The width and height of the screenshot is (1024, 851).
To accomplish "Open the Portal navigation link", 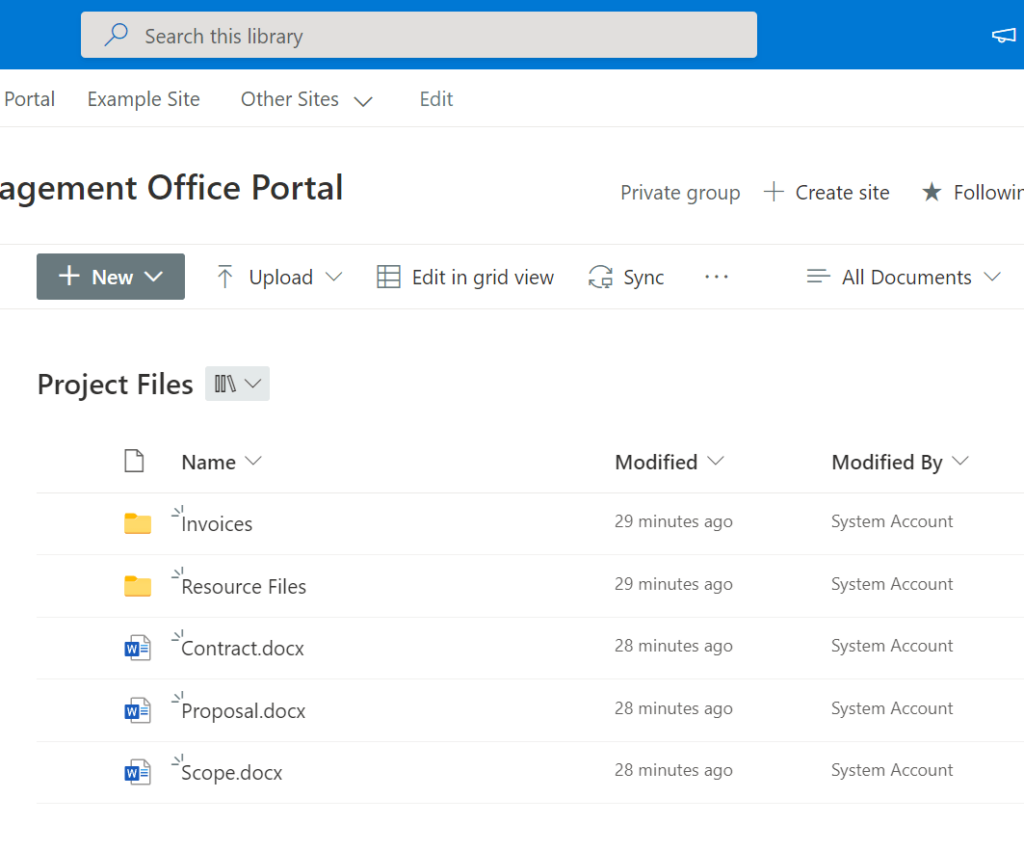I will tap(29, 99).
